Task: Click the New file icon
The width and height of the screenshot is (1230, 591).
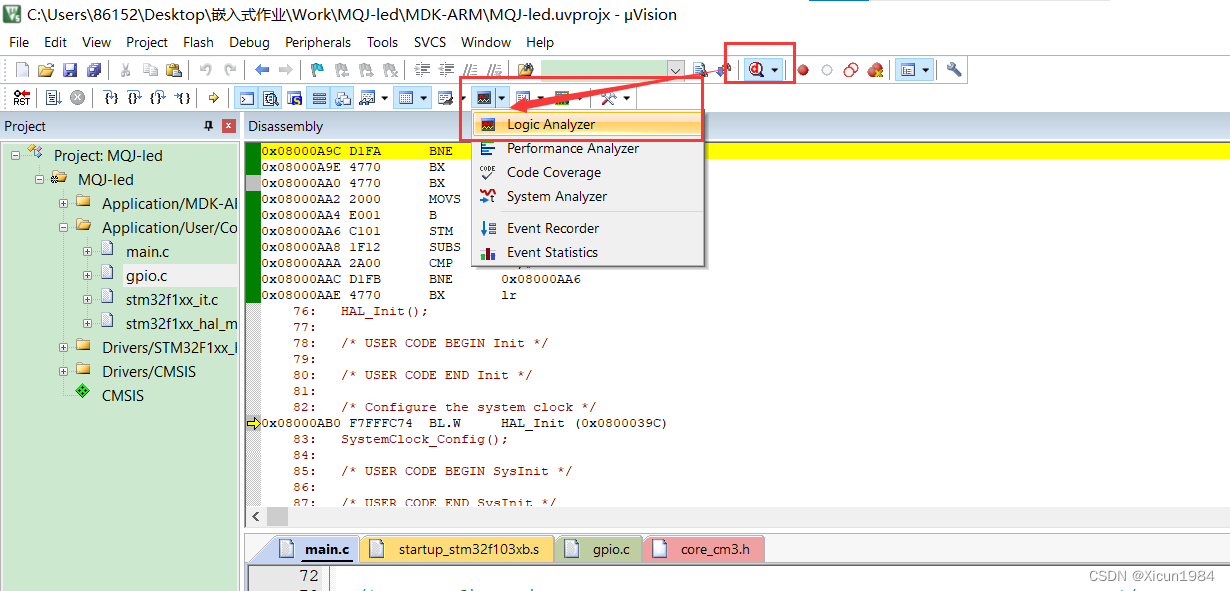Action: (x=22, y=70)
